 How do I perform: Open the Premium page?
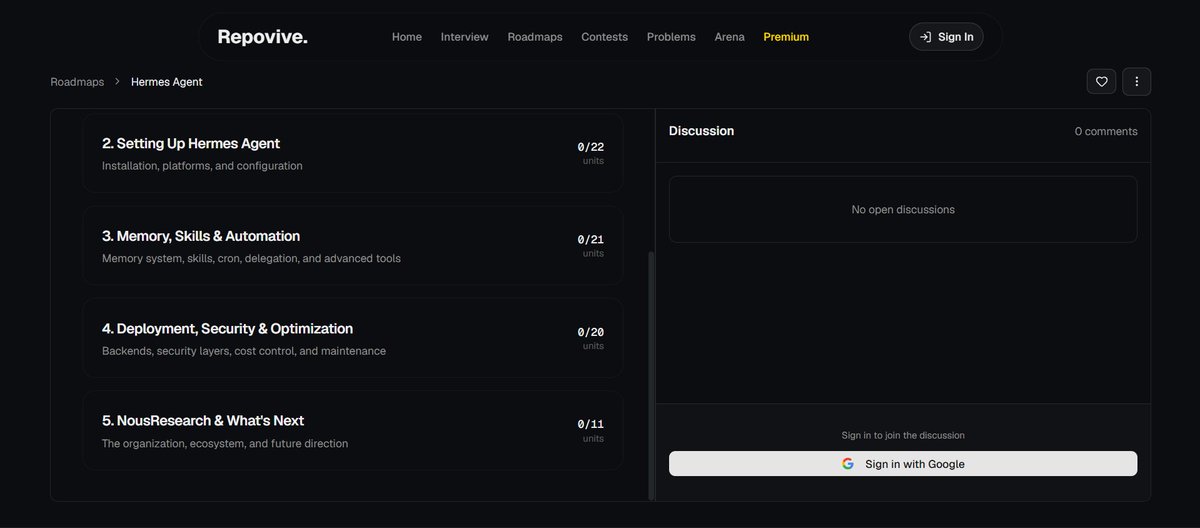click(x=786, y=37)
